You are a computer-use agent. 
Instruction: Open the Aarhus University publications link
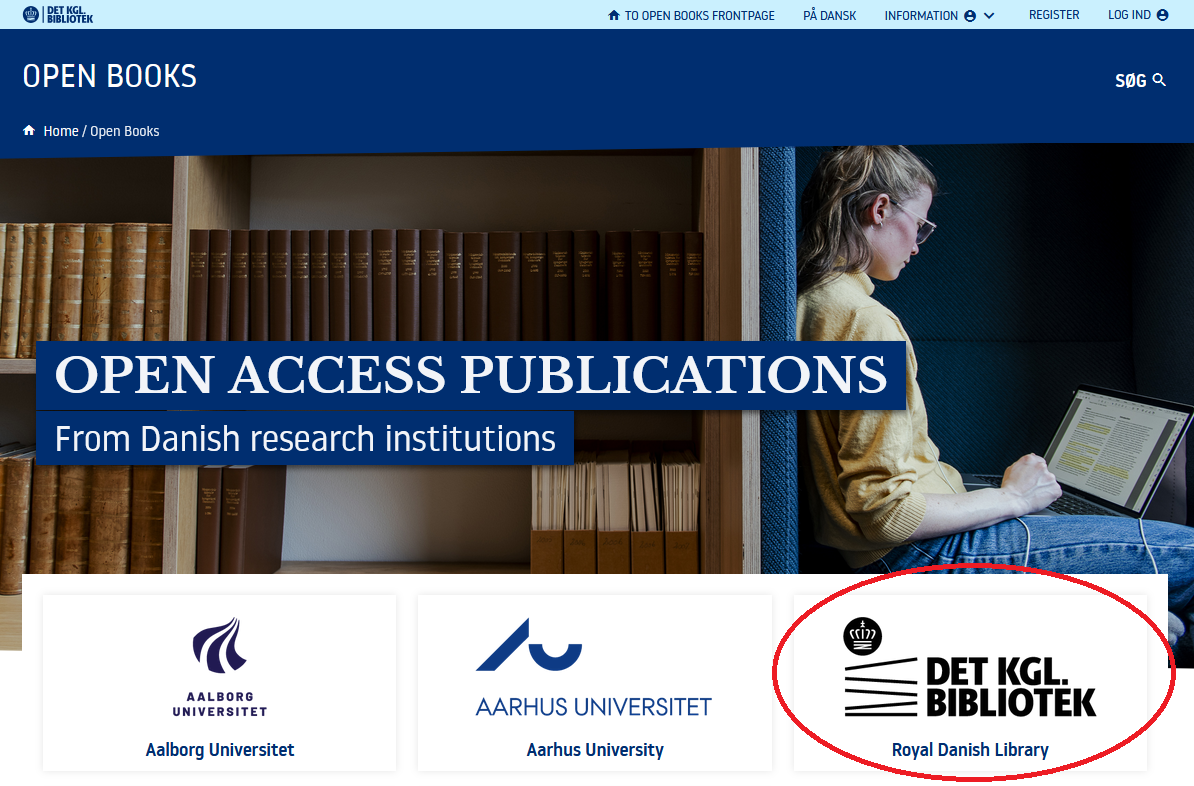pos(595,749)
